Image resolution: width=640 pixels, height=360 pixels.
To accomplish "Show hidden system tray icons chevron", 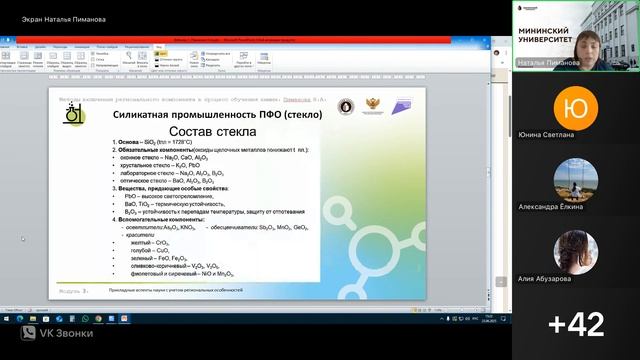I will click(x=441, y=319).
